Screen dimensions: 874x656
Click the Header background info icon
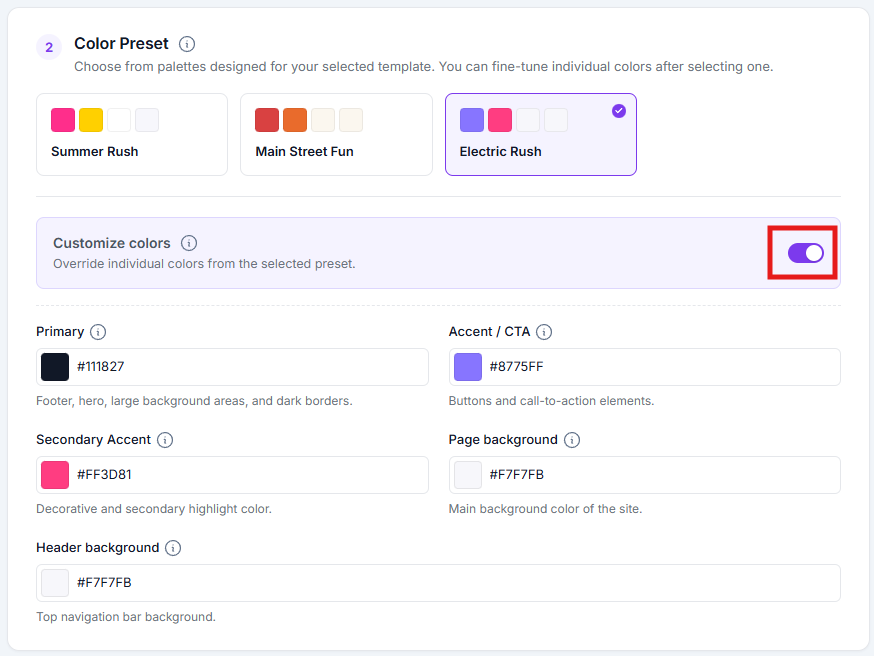173,548
